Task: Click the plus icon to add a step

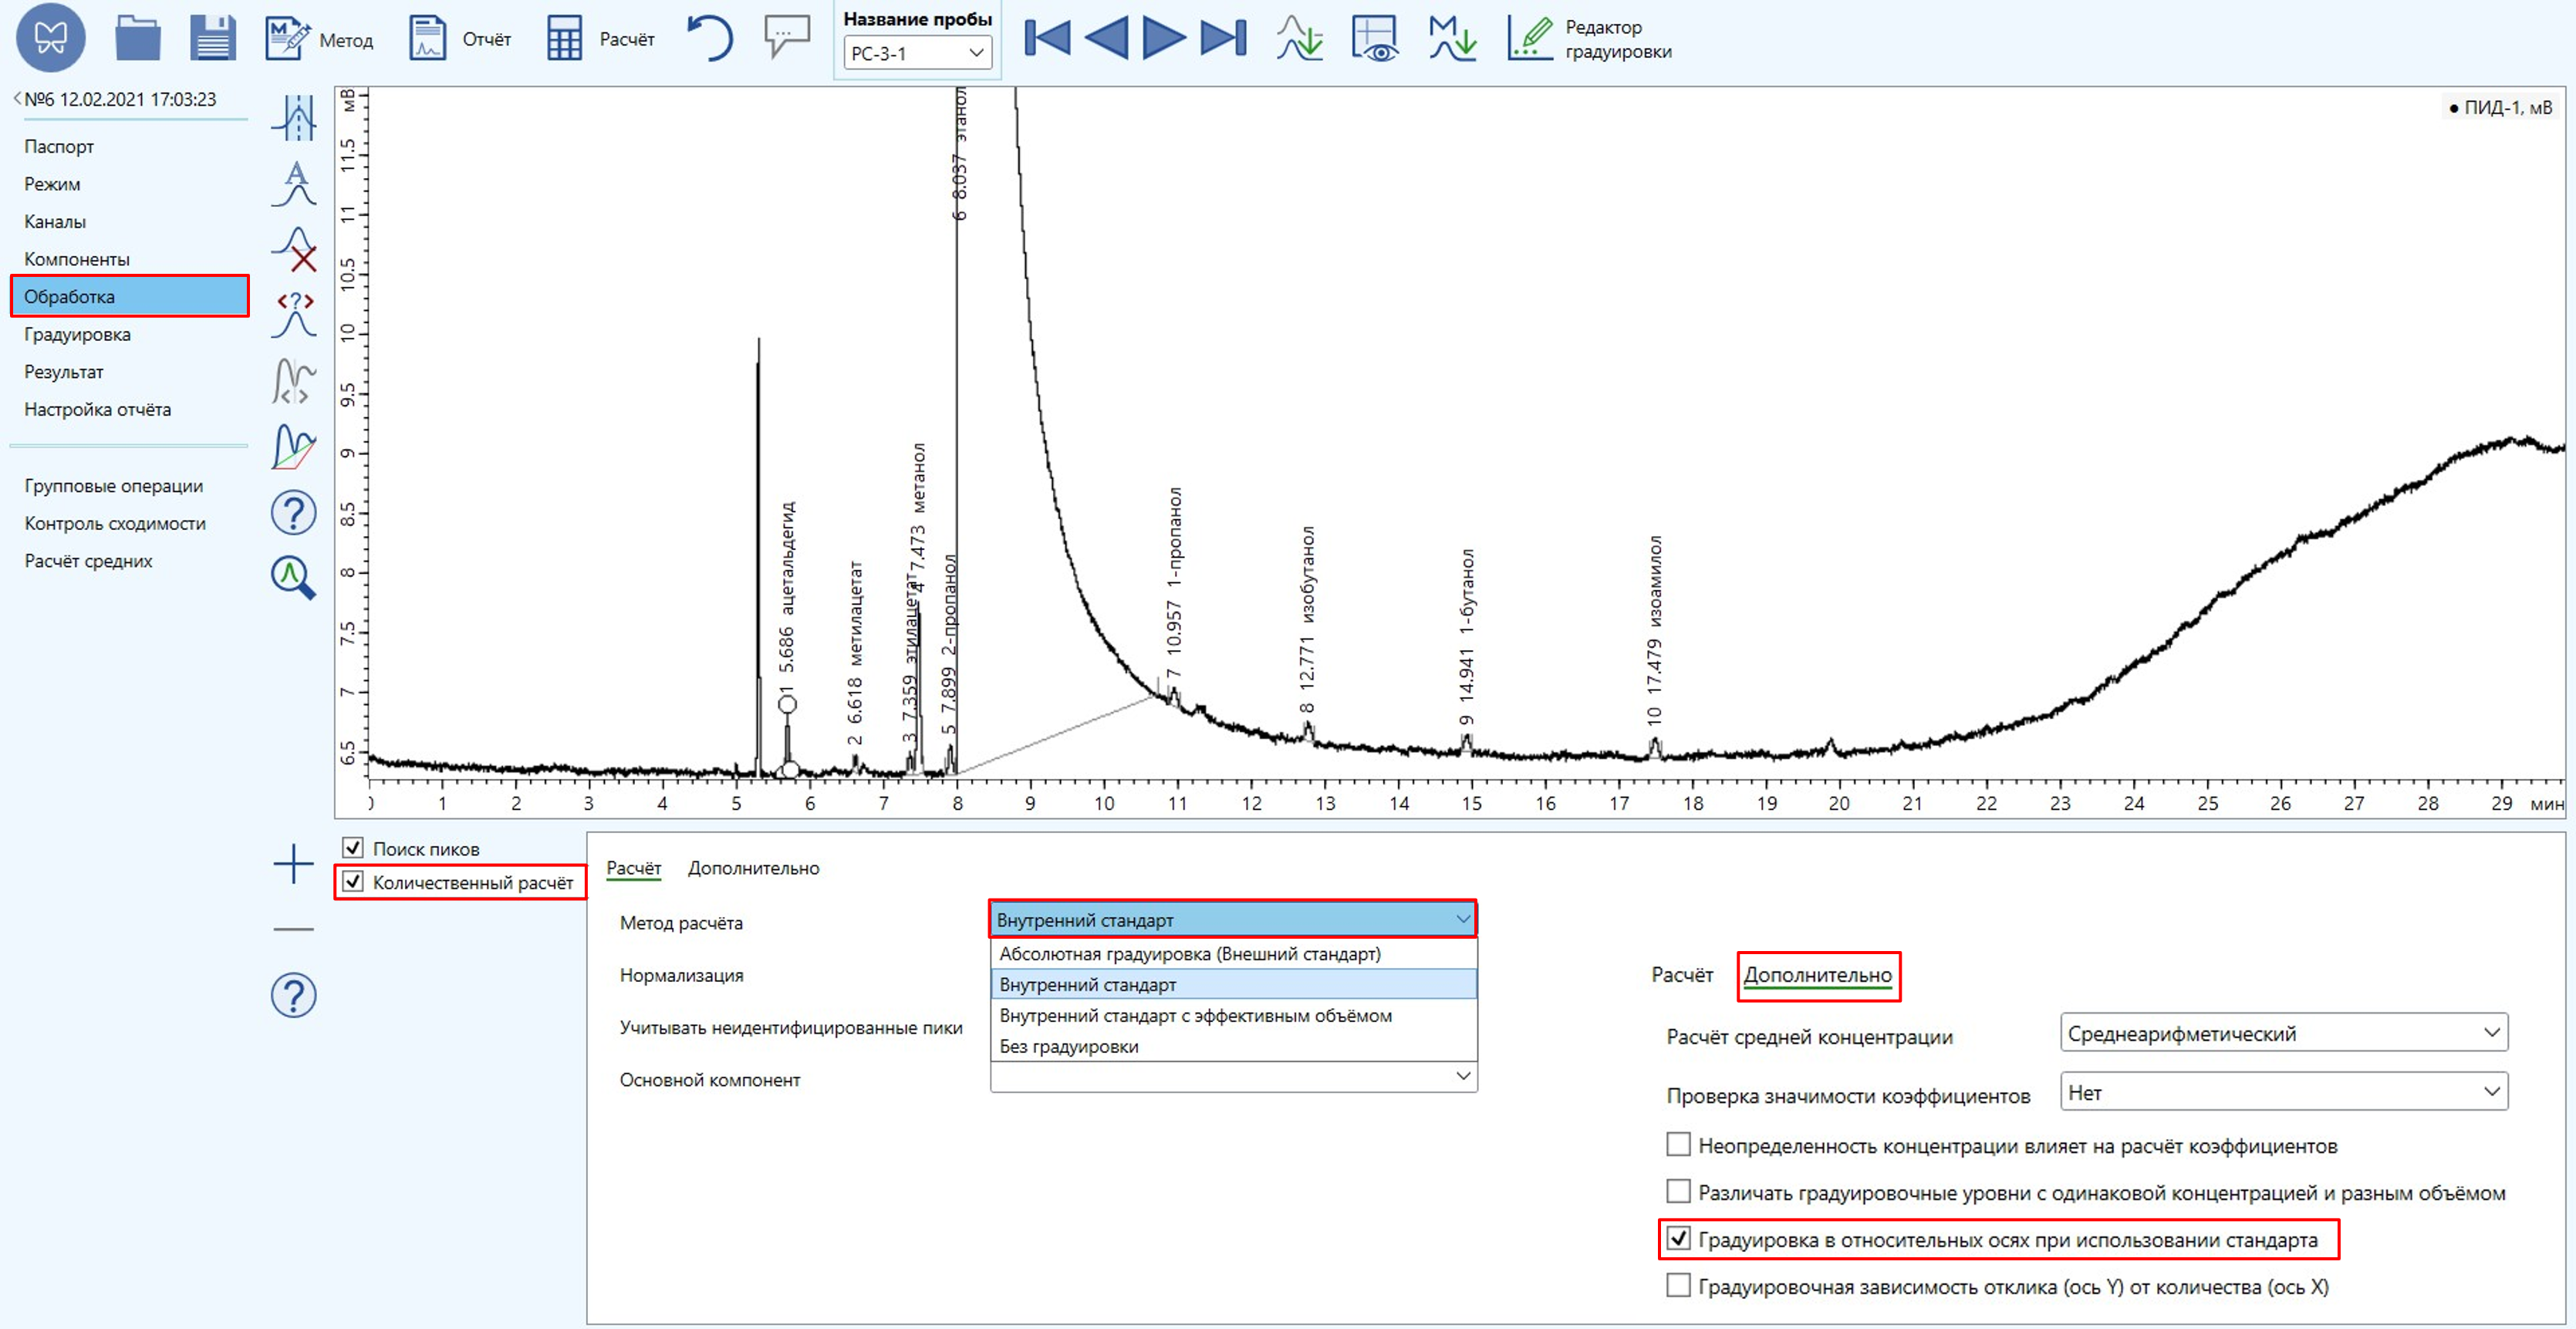Action: (x=294, y=864)
